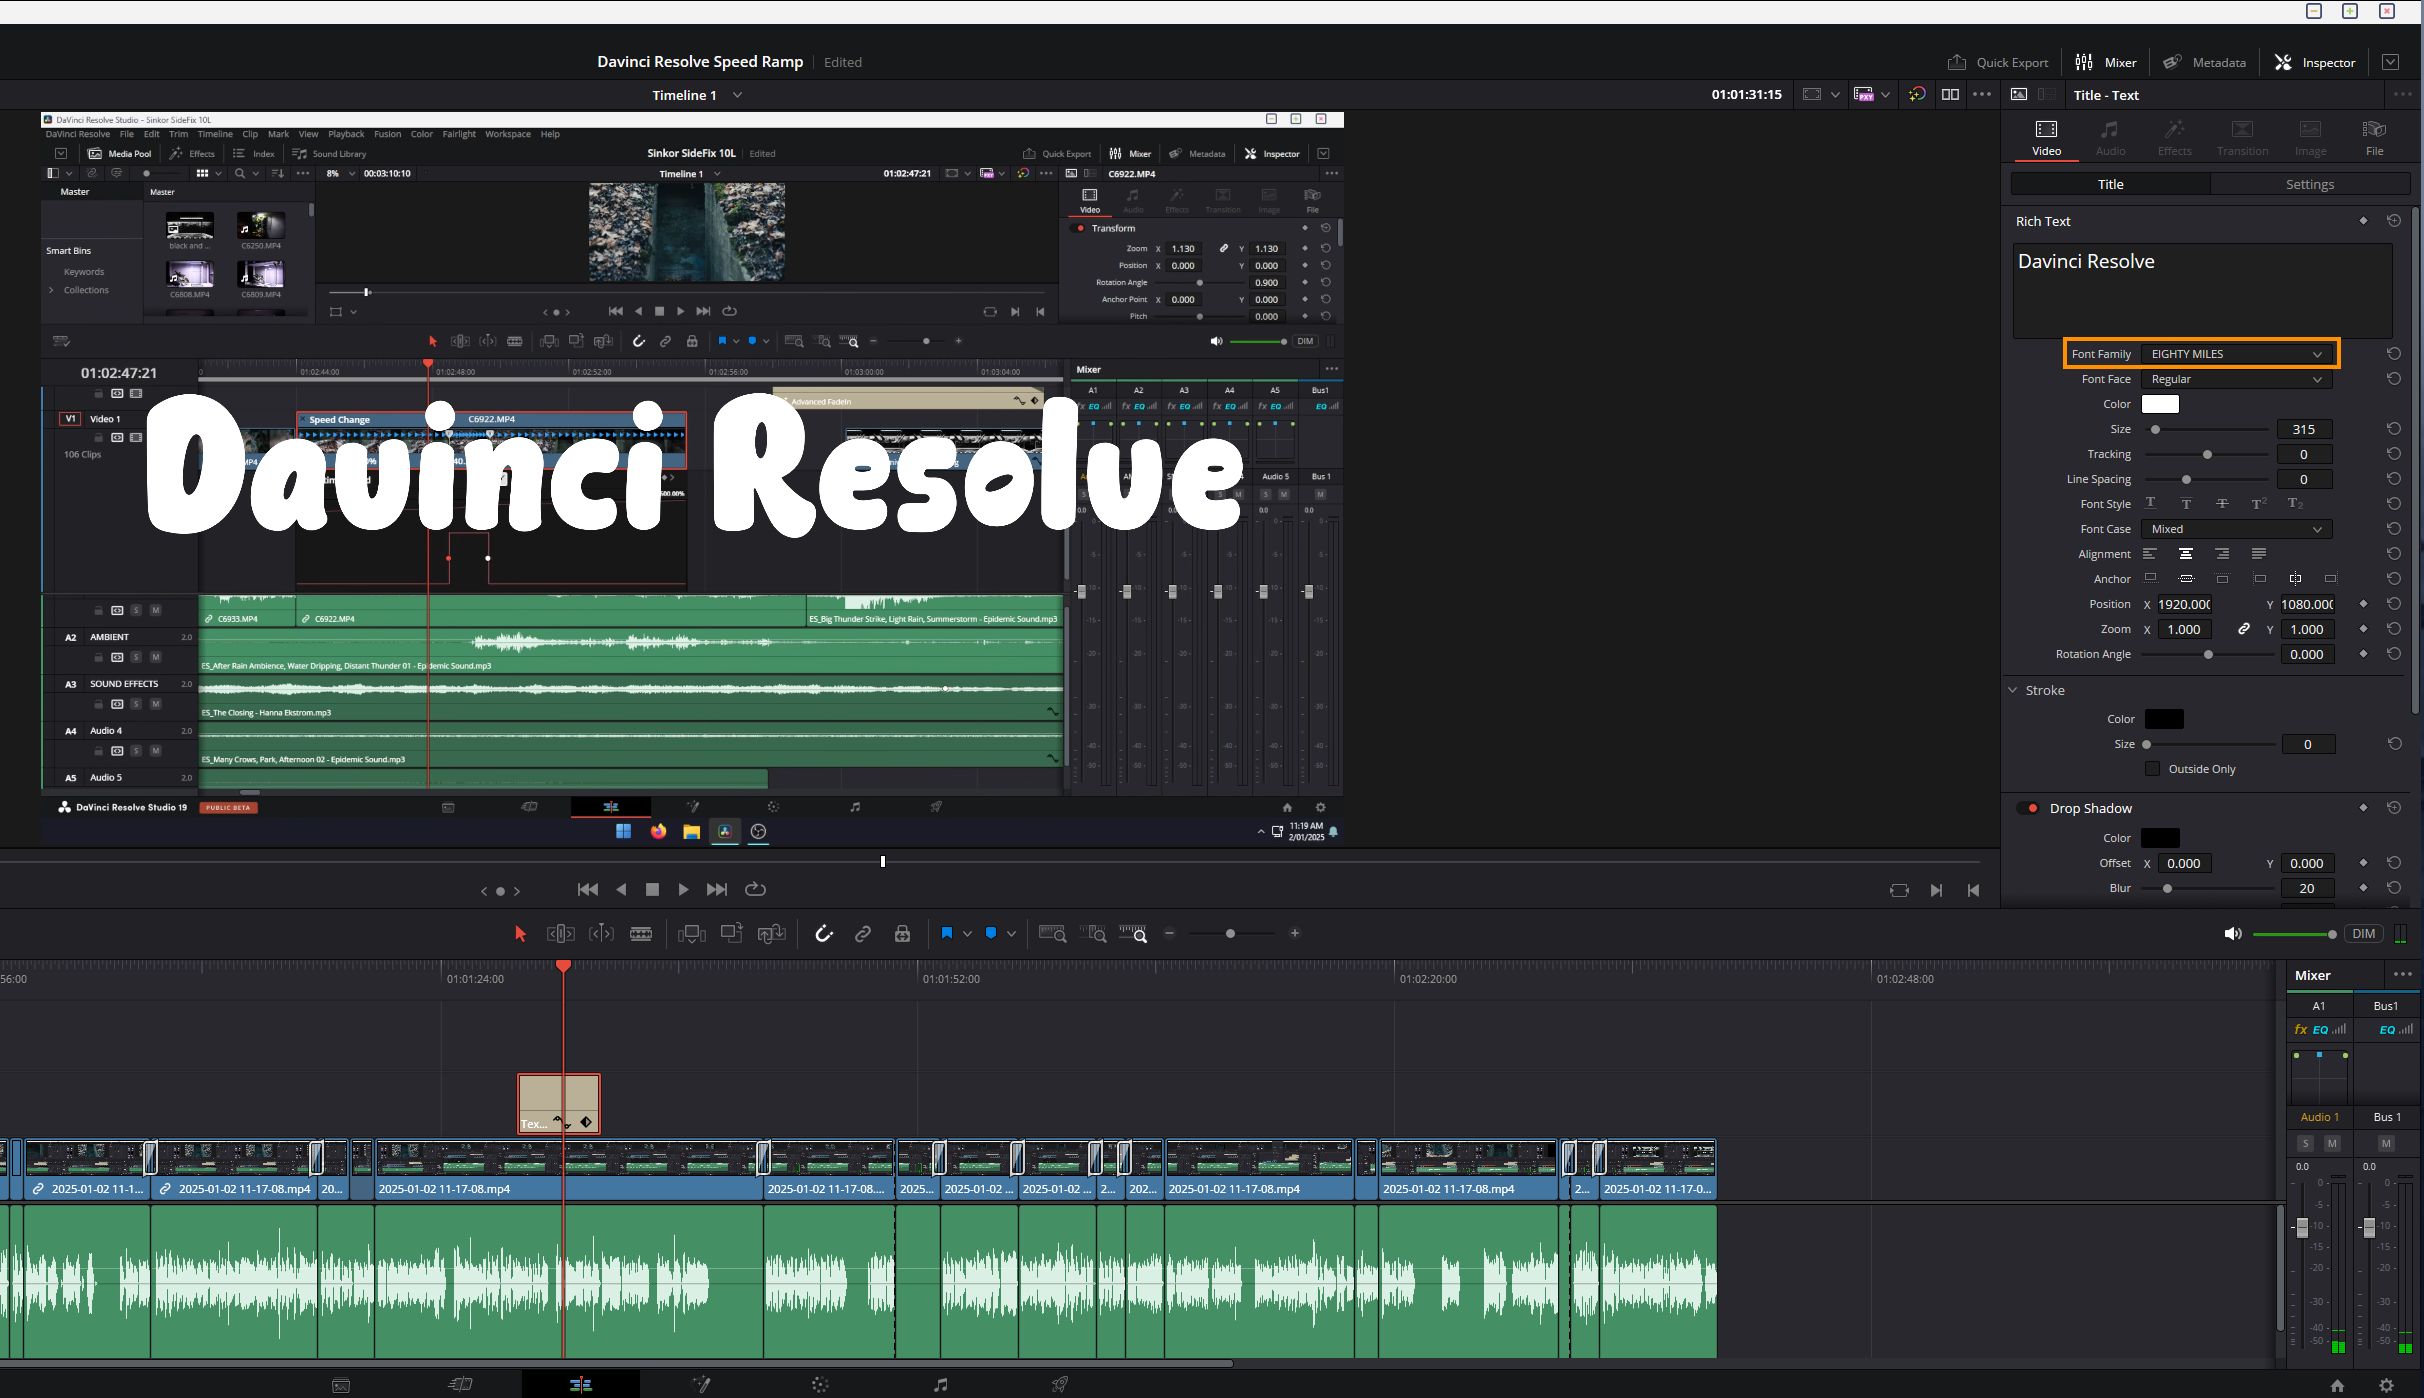2424x1398 pixels.
Task: Click the timeline Full Extent Zoom icon
Action: [1052, 933]
